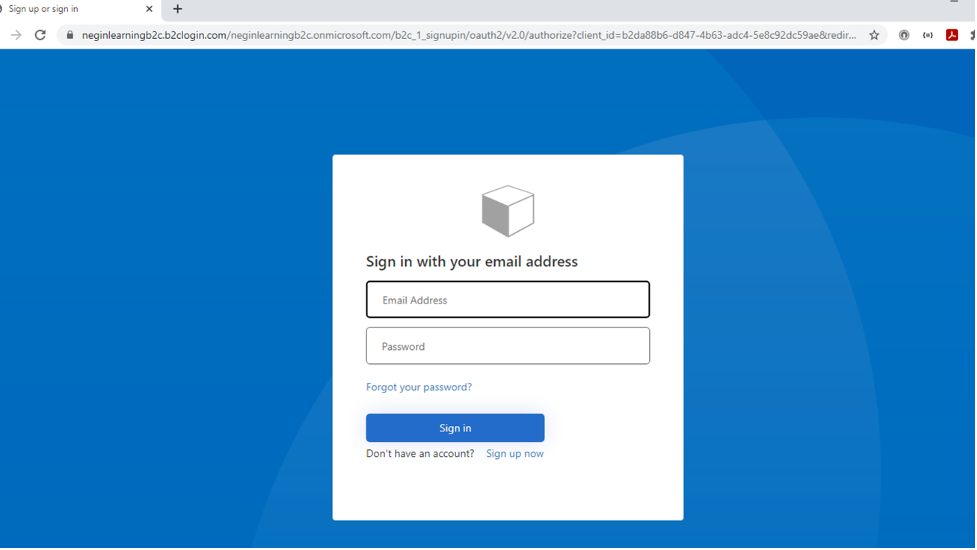Follow the 'Sign up now' link
Image resolution: width=977 pixels, height=550 pixels.
click(515, 454)
